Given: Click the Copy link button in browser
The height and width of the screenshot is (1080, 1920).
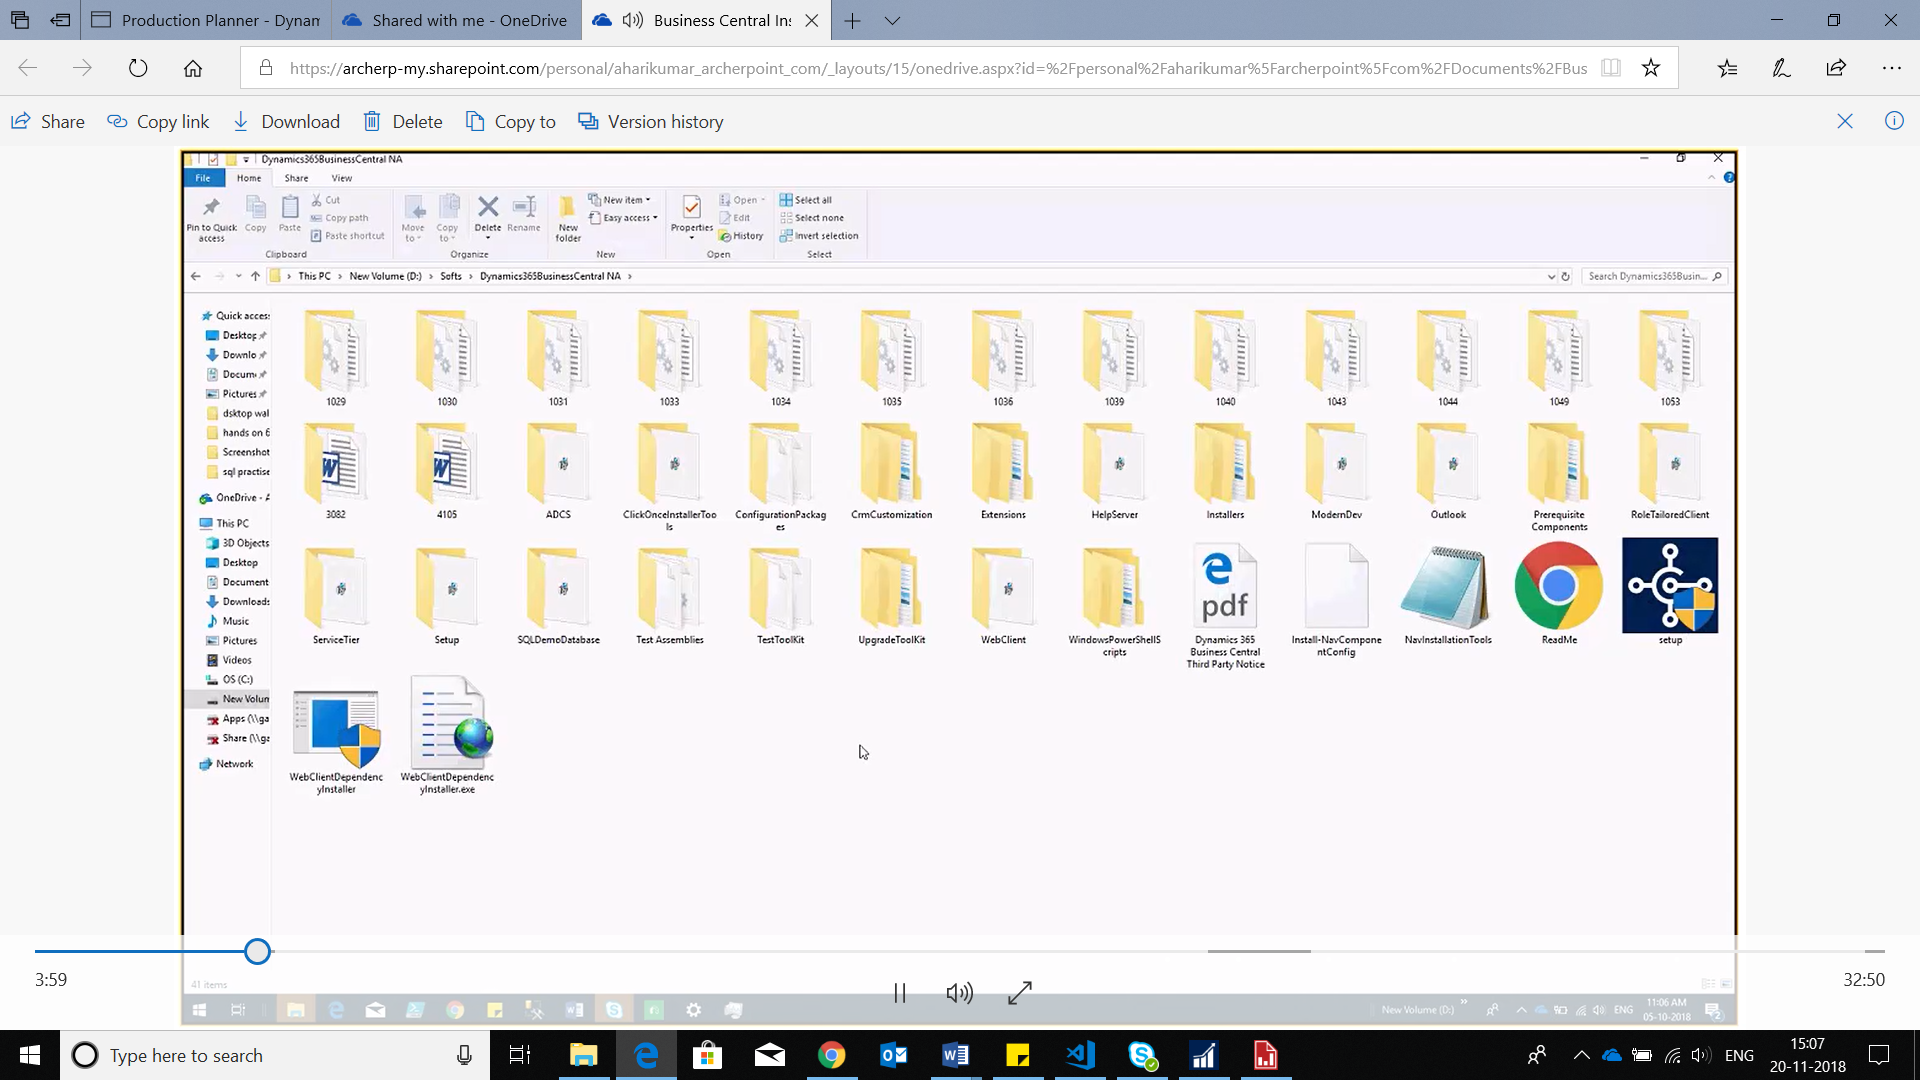Looking at the screenshot, I should pos(157,121).
